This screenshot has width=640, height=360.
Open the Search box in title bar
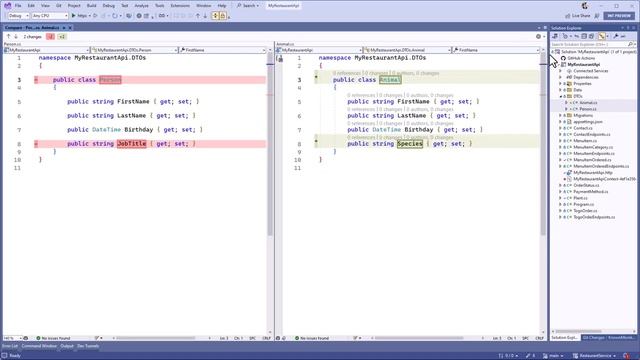click(x=248, y=6)
